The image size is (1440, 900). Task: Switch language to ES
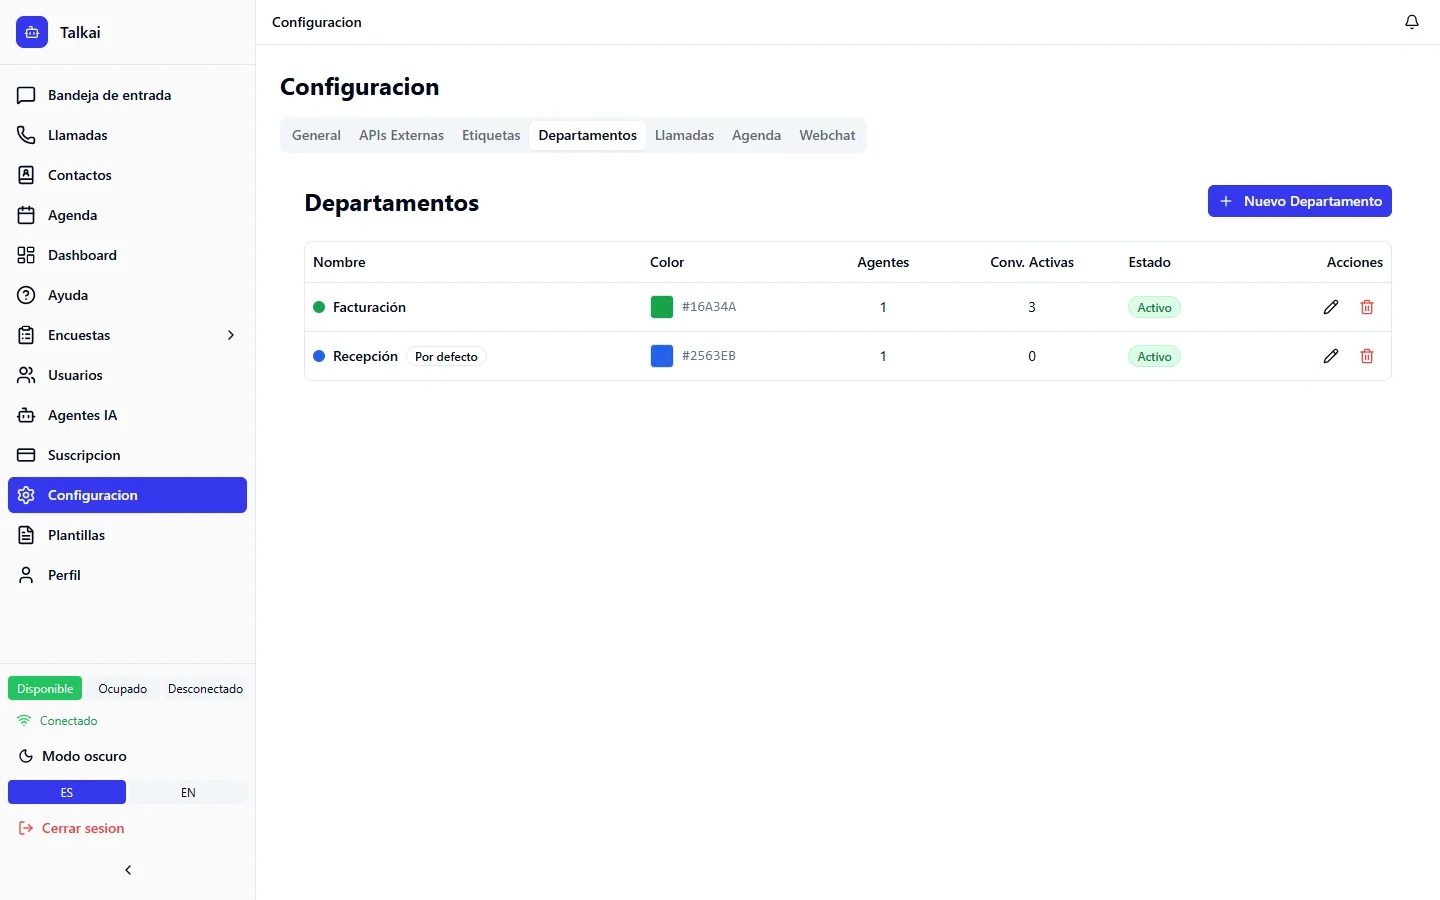tap(67, 792)
